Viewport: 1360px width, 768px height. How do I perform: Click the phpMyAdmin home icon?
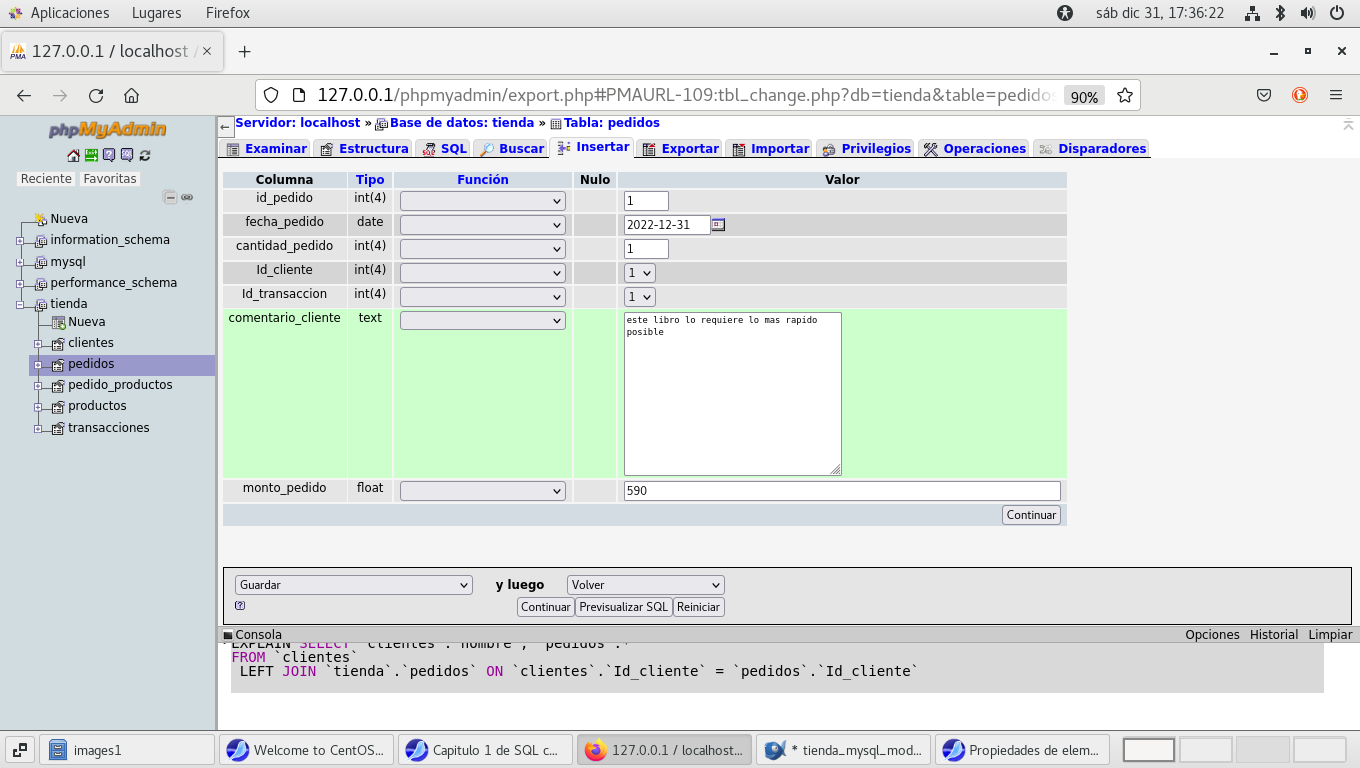(73, 155)
